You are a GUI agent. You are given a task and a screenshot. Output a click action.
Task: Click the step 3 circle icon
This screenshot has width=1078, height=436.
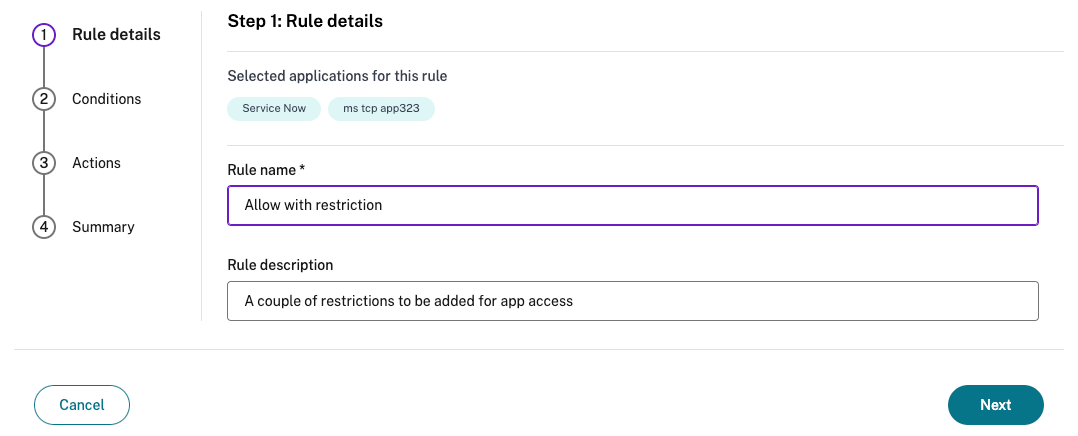coord(44,163)
